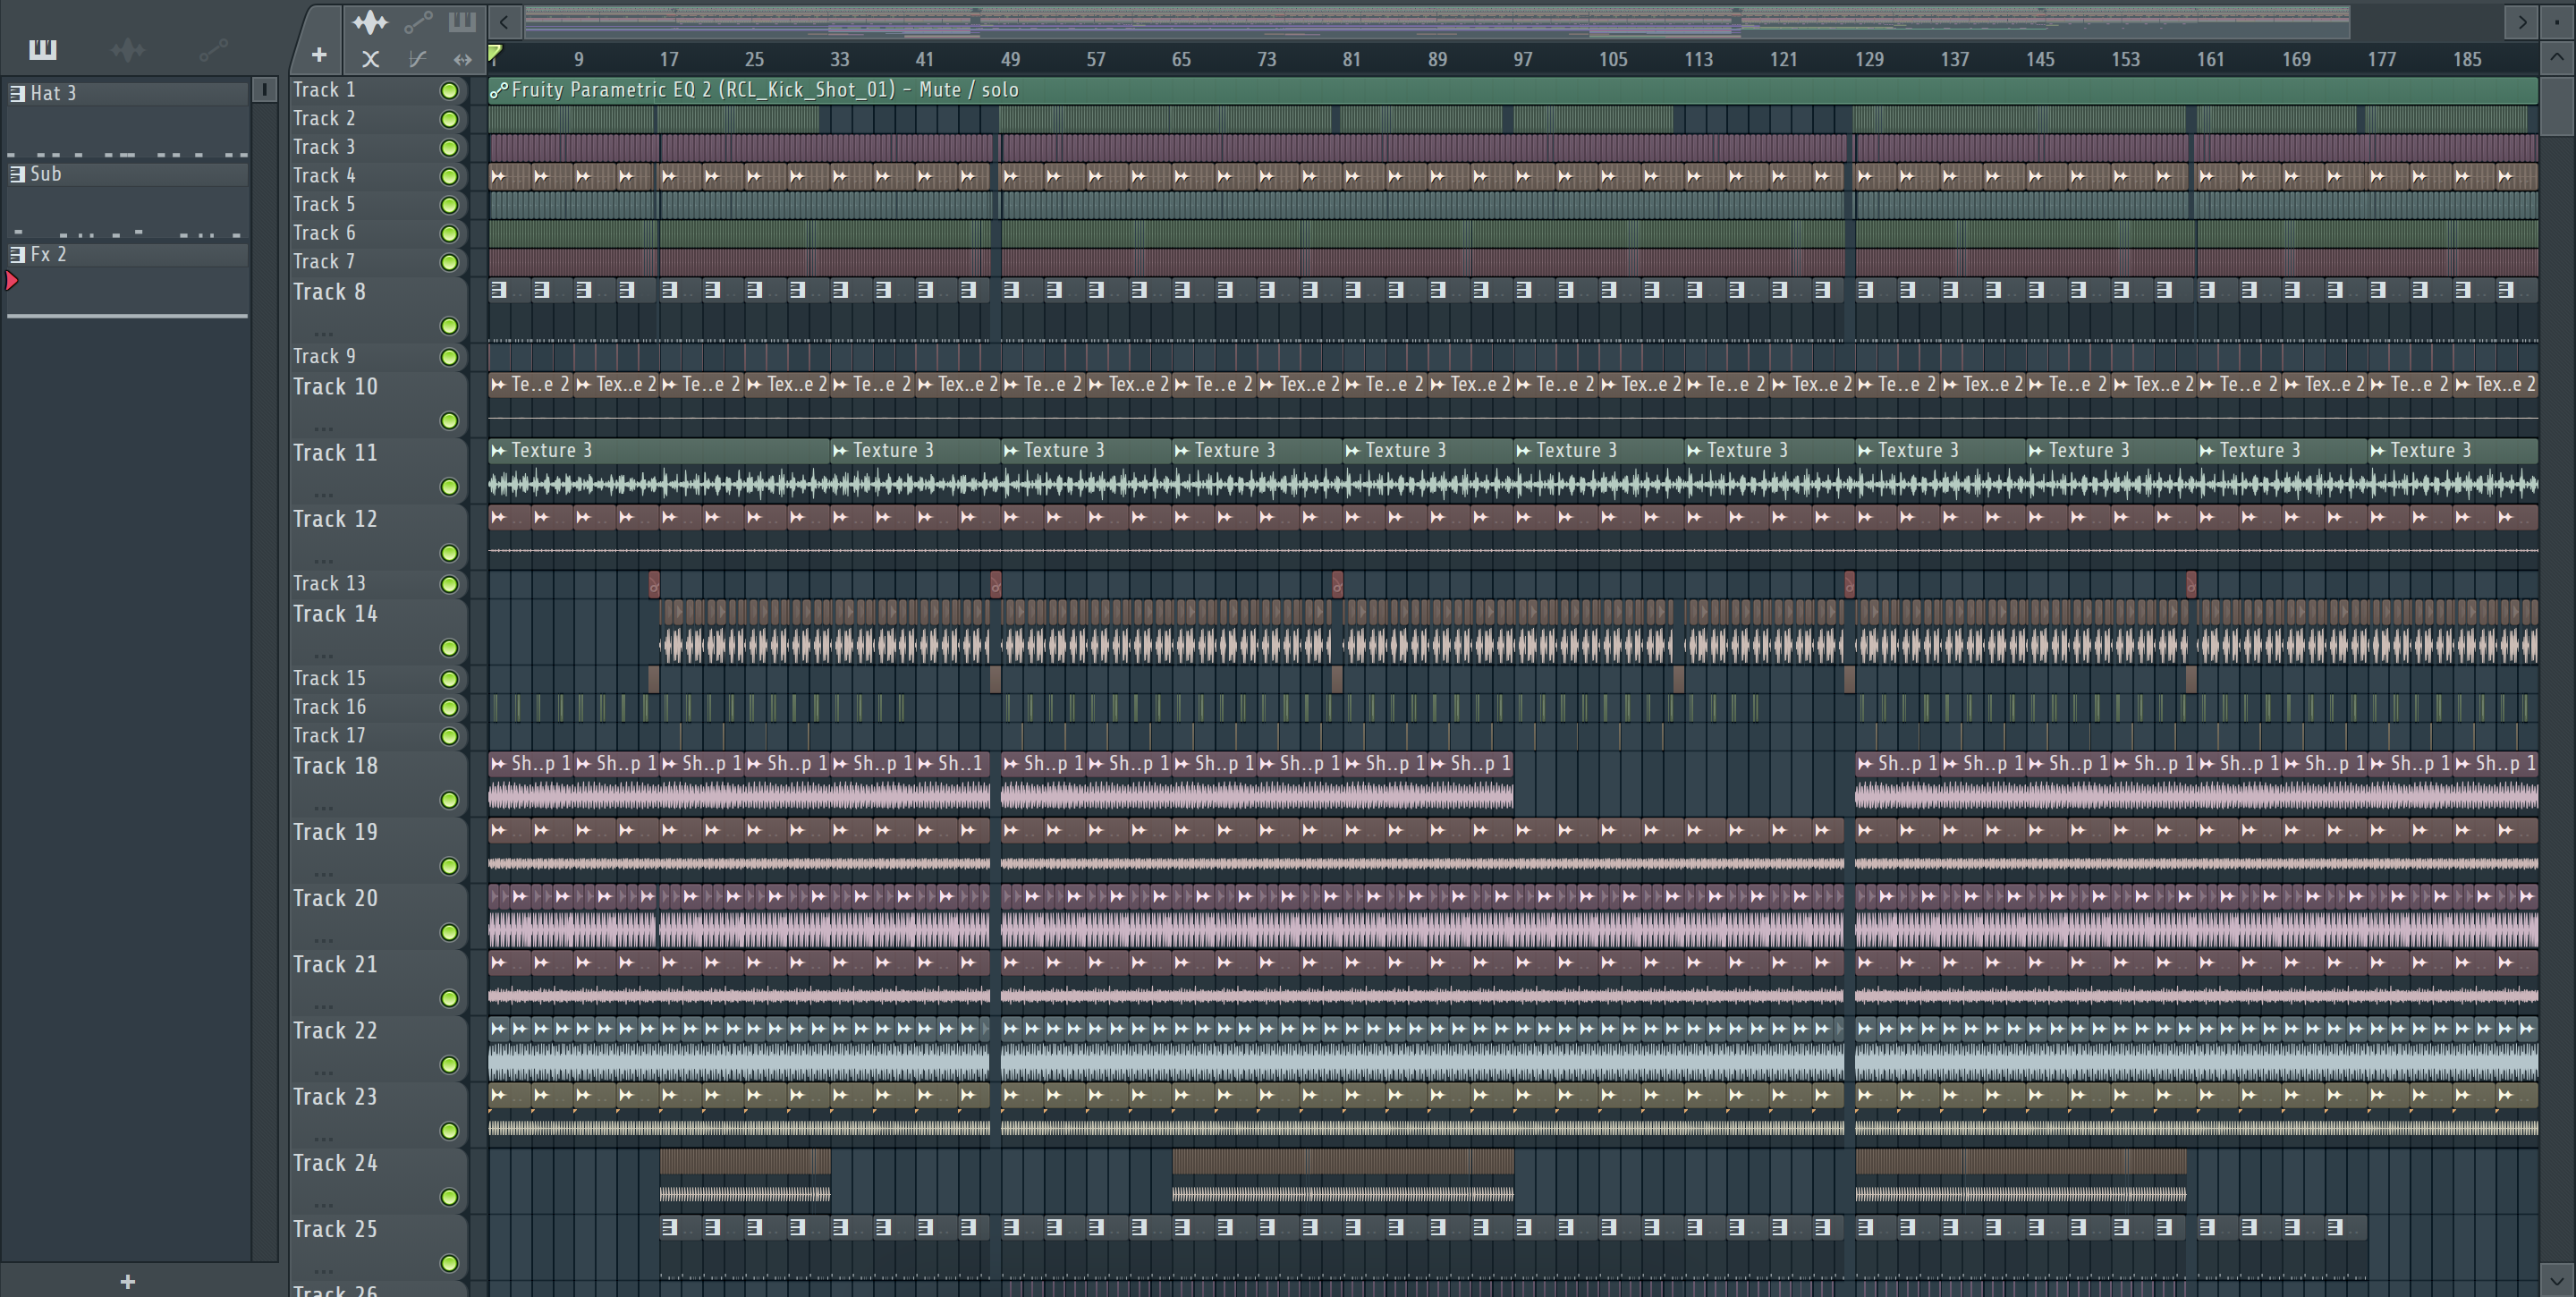Open Track 8 options dots
2576x1297 pixels.
click(323, 333)
